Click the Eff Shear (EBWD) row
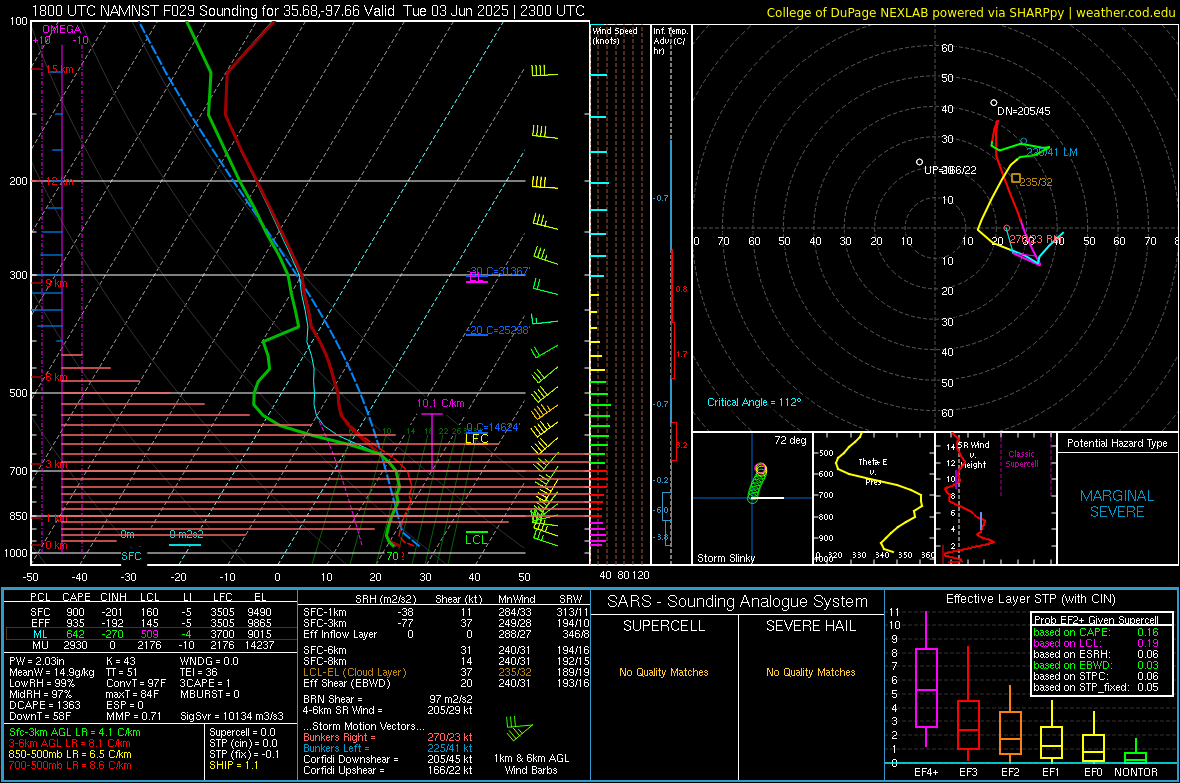This screenshot has height=783, width=1180. coord(446,683)
